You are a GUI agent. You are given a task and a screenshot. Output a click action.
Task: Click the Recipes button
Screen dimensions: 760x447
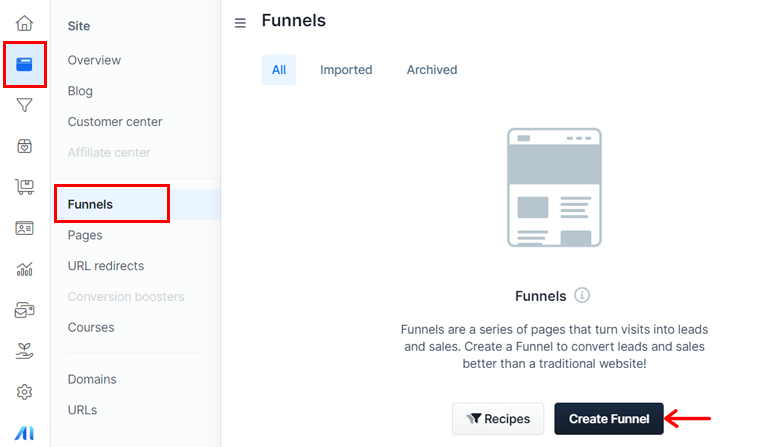(498, 418)
